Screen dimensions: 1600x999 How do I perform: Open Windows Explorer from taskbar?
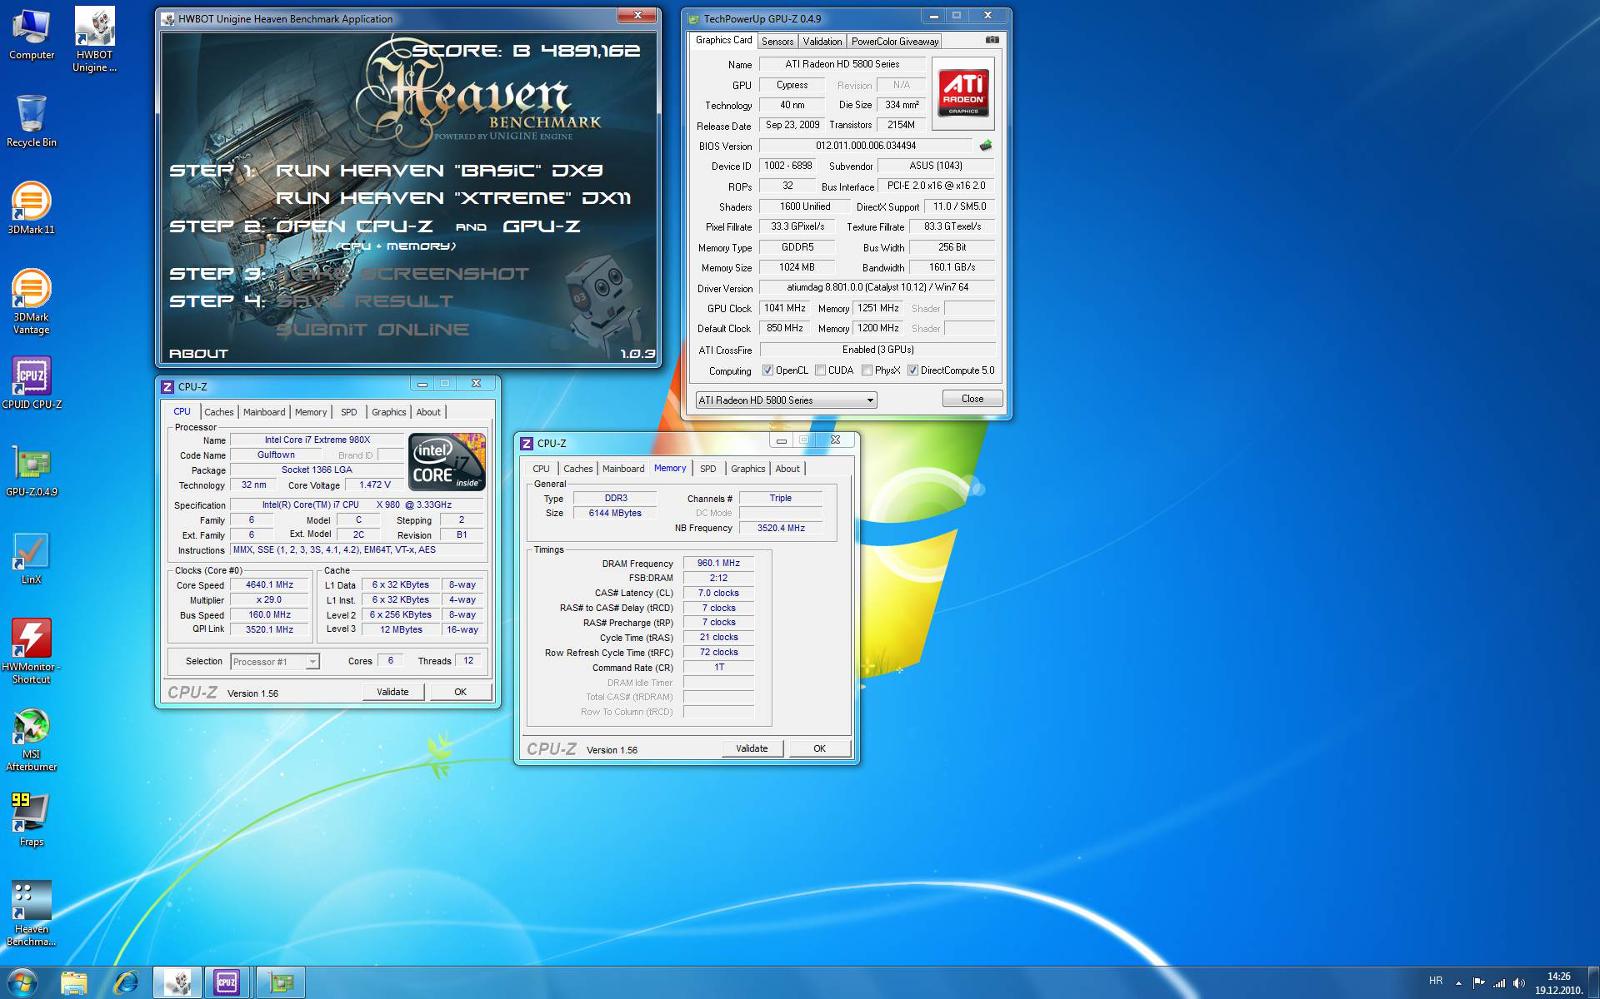click(74, 983)
